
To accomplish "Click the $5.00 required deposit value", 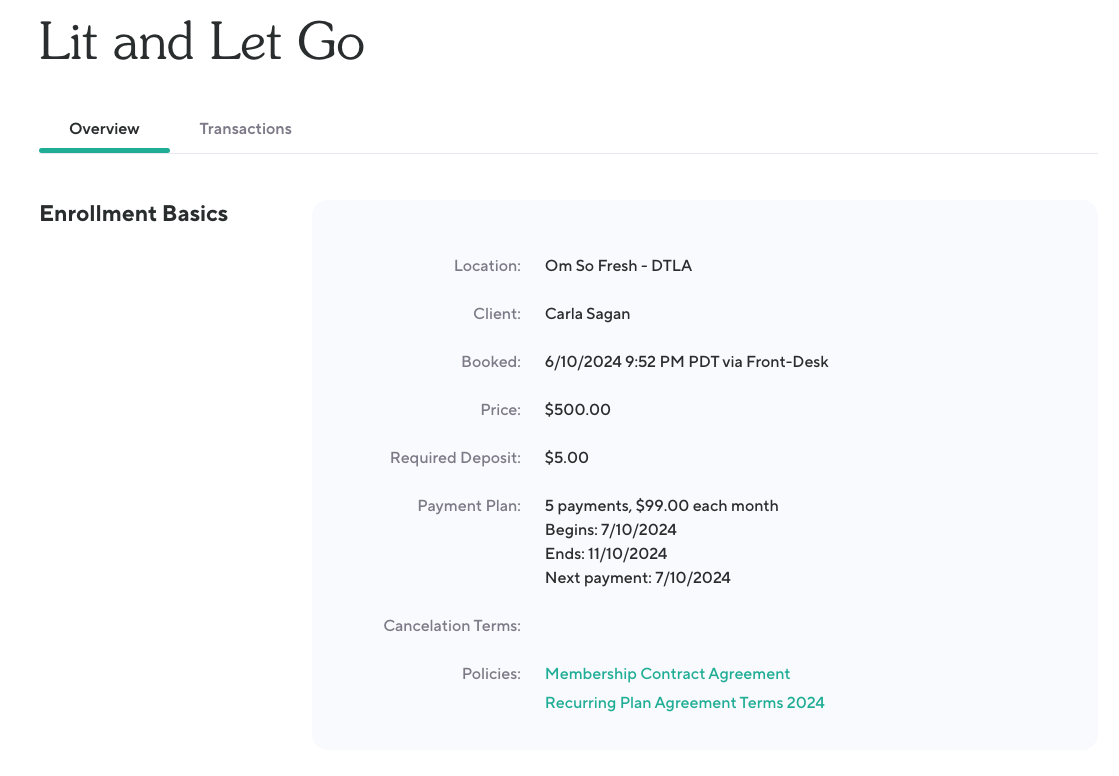I will 566,458.
